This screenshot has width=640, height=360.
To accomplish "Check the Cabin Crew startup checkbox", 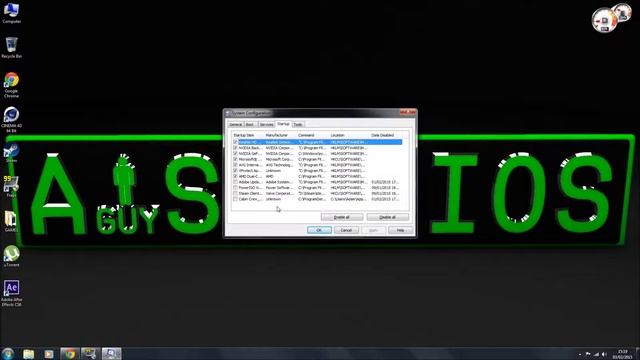I will click(x=235, y=199).
